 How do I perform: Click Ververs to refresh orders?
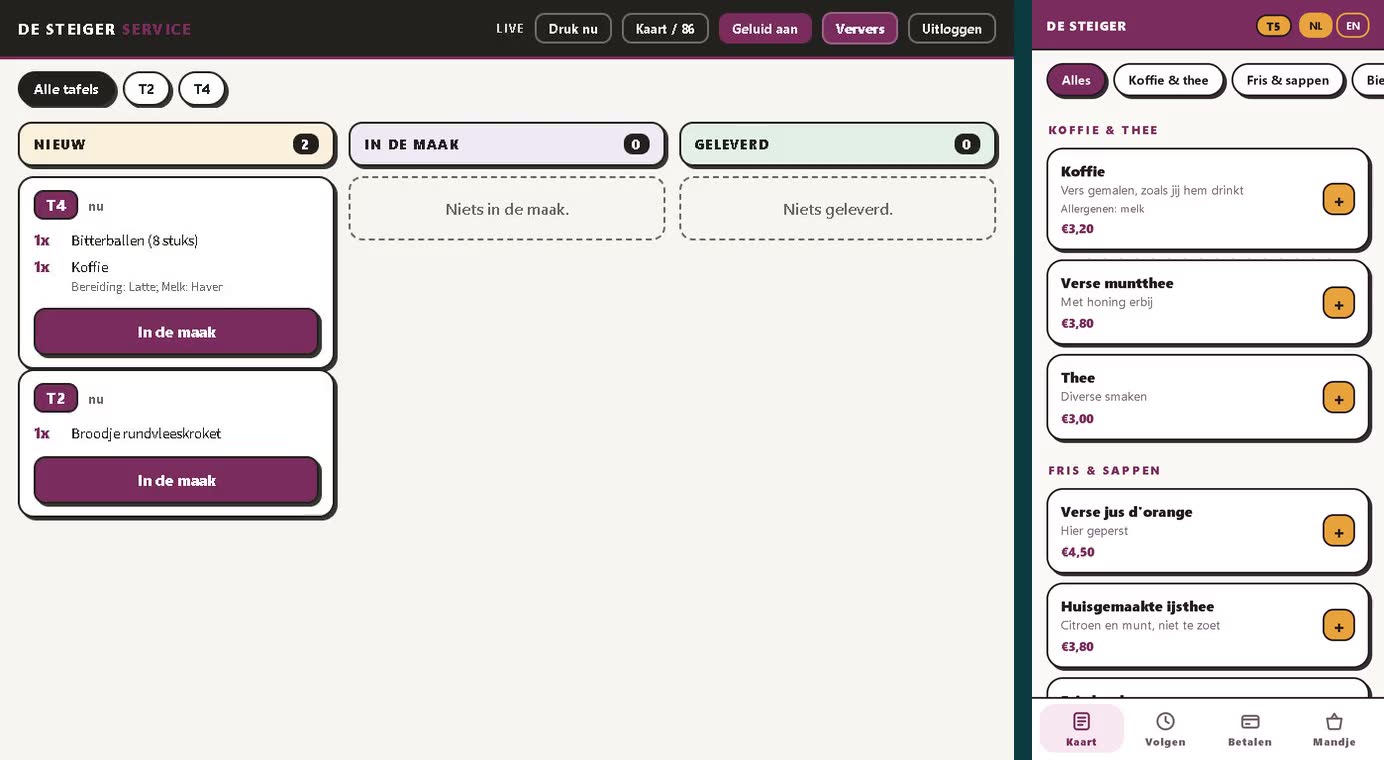[860, 29]
